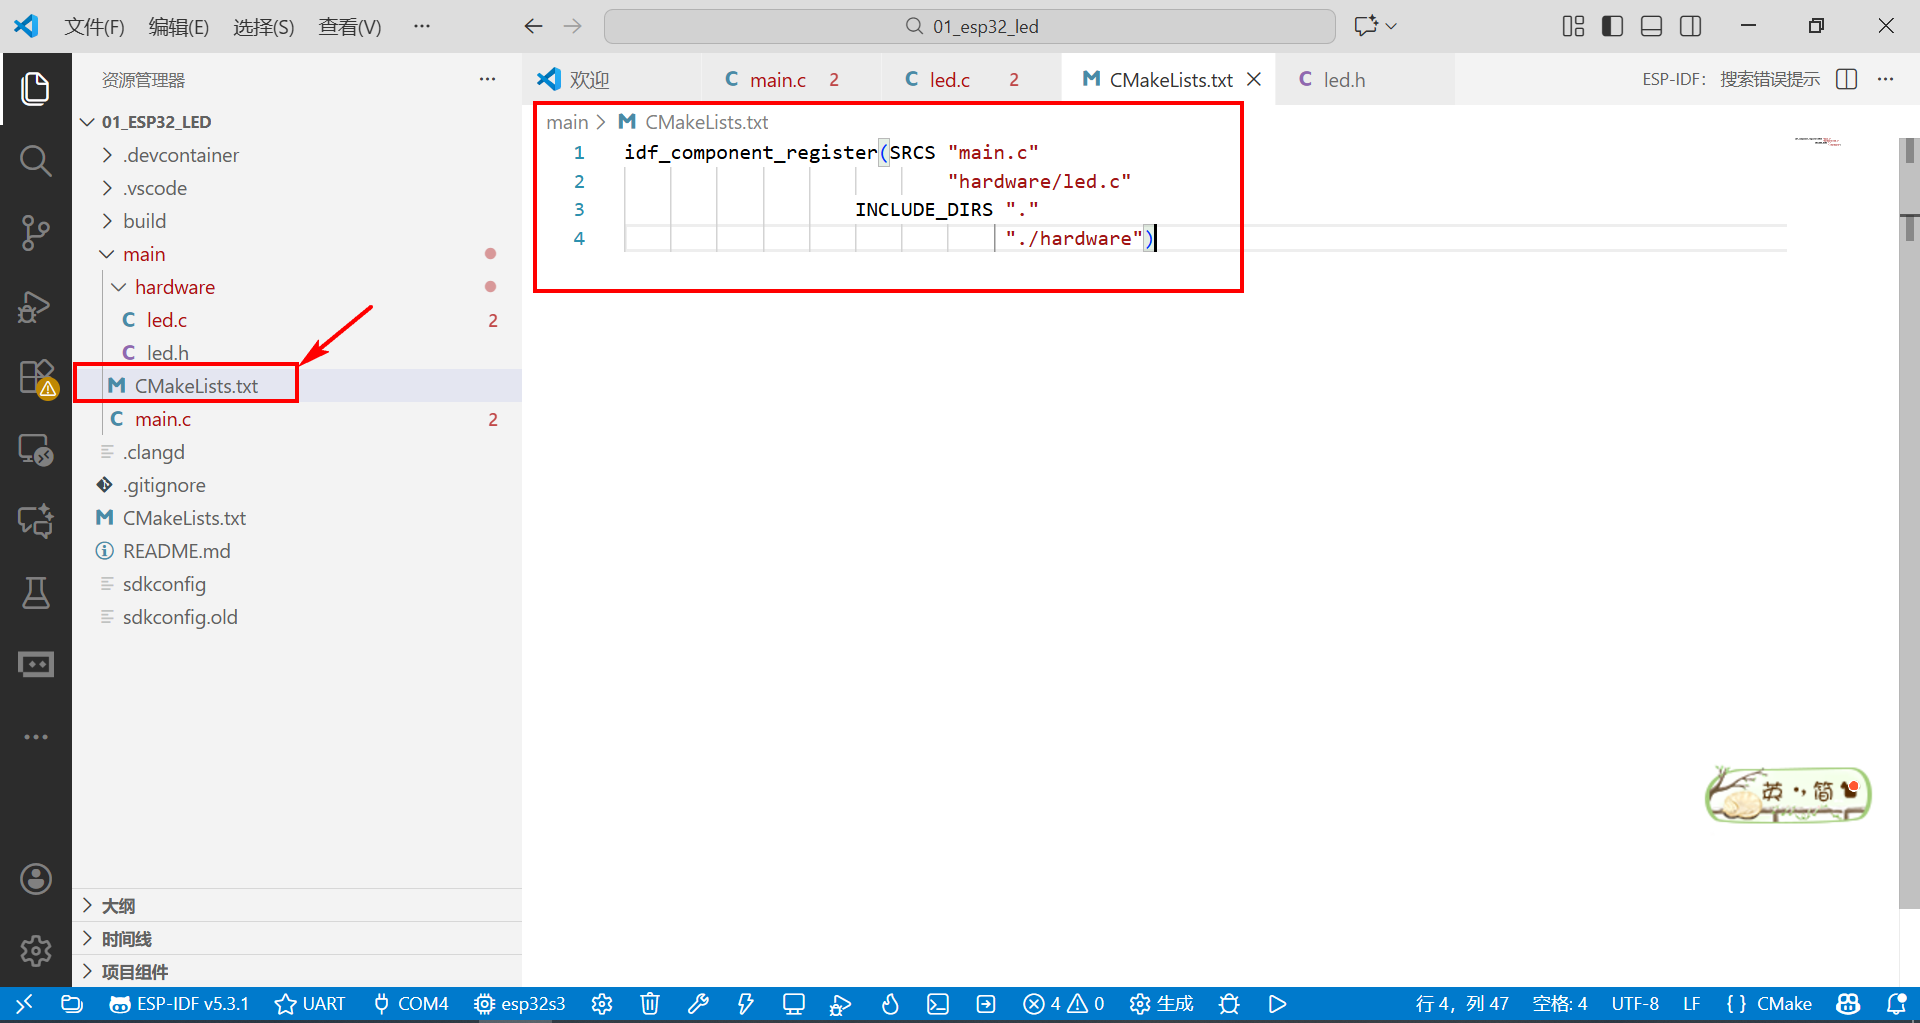The width and height of the screenshot is (1920, 1023).
Task: Click the 生成 build button
Action: coord(1161,1003)
